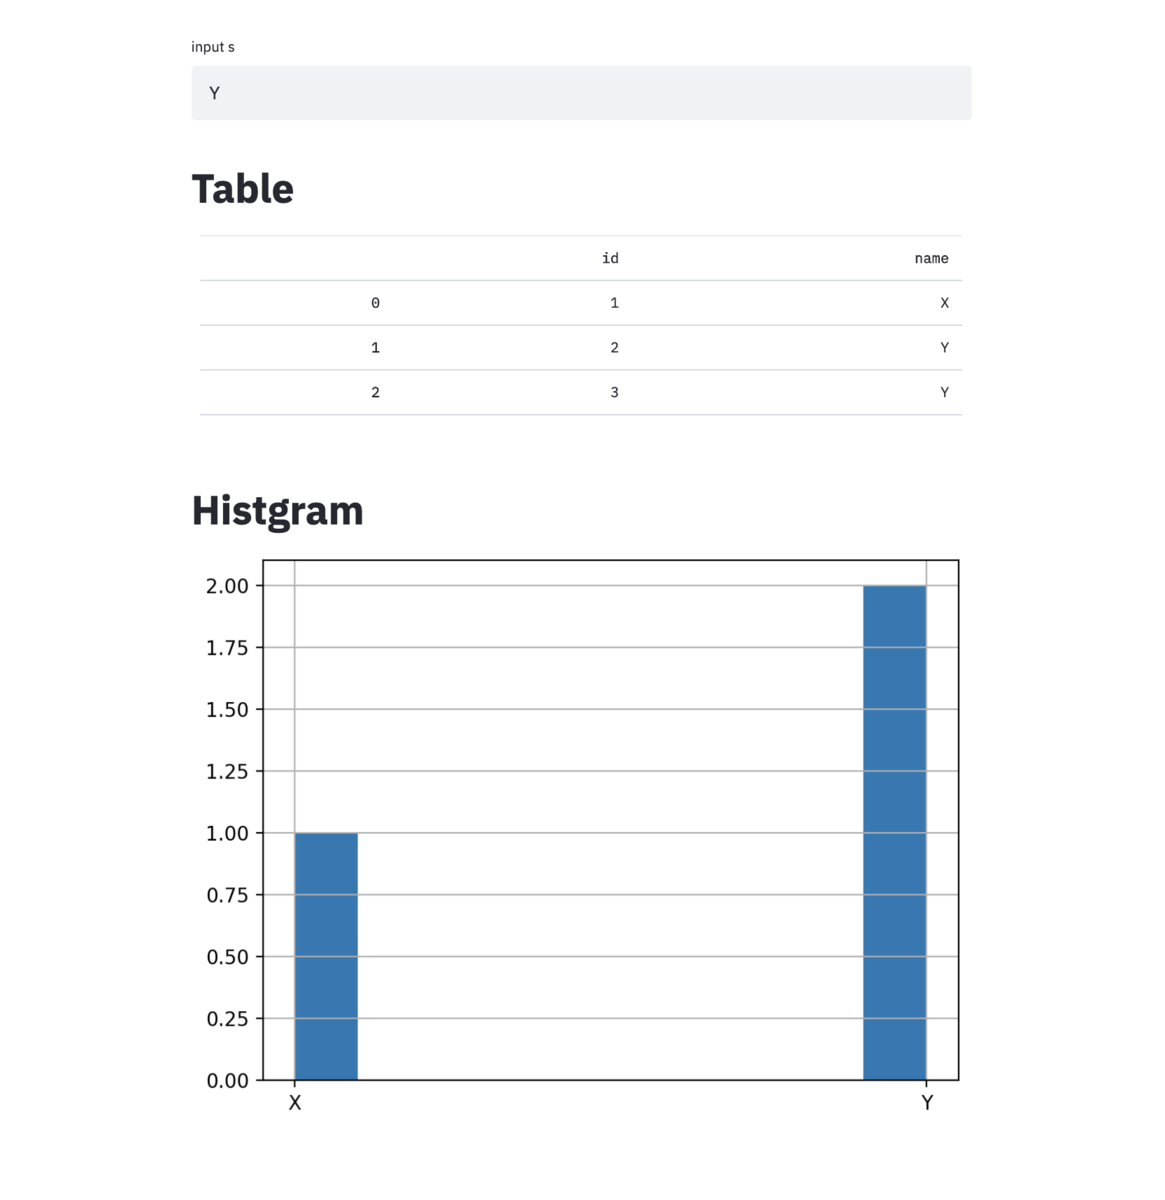Click the Y axis tick label below chart

click(x=927, y=1103)
